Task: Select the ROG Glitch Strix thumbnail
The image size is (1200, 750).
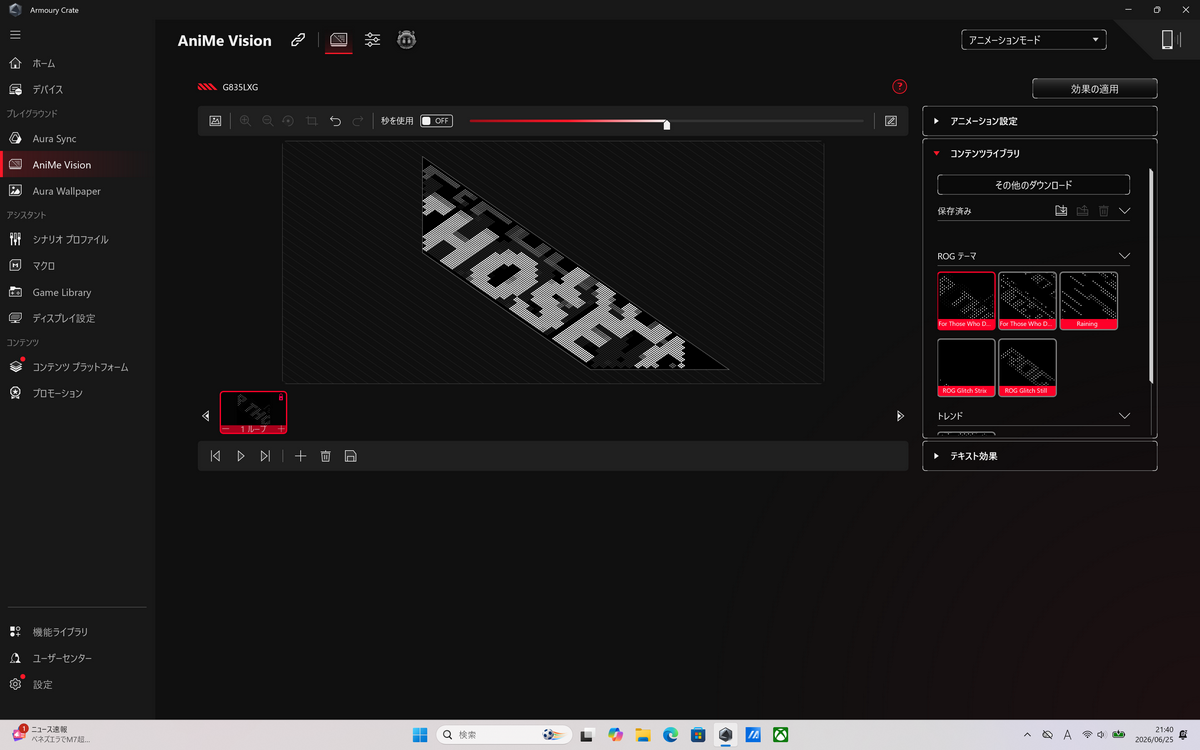Action: point(966,368)
